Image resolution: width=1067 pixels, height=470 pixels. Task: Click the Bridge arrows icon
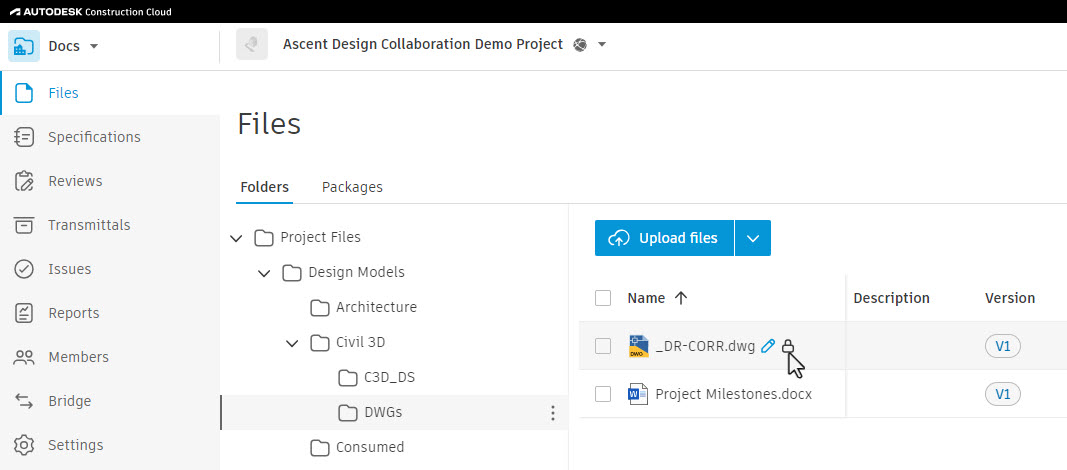[24, 401]
